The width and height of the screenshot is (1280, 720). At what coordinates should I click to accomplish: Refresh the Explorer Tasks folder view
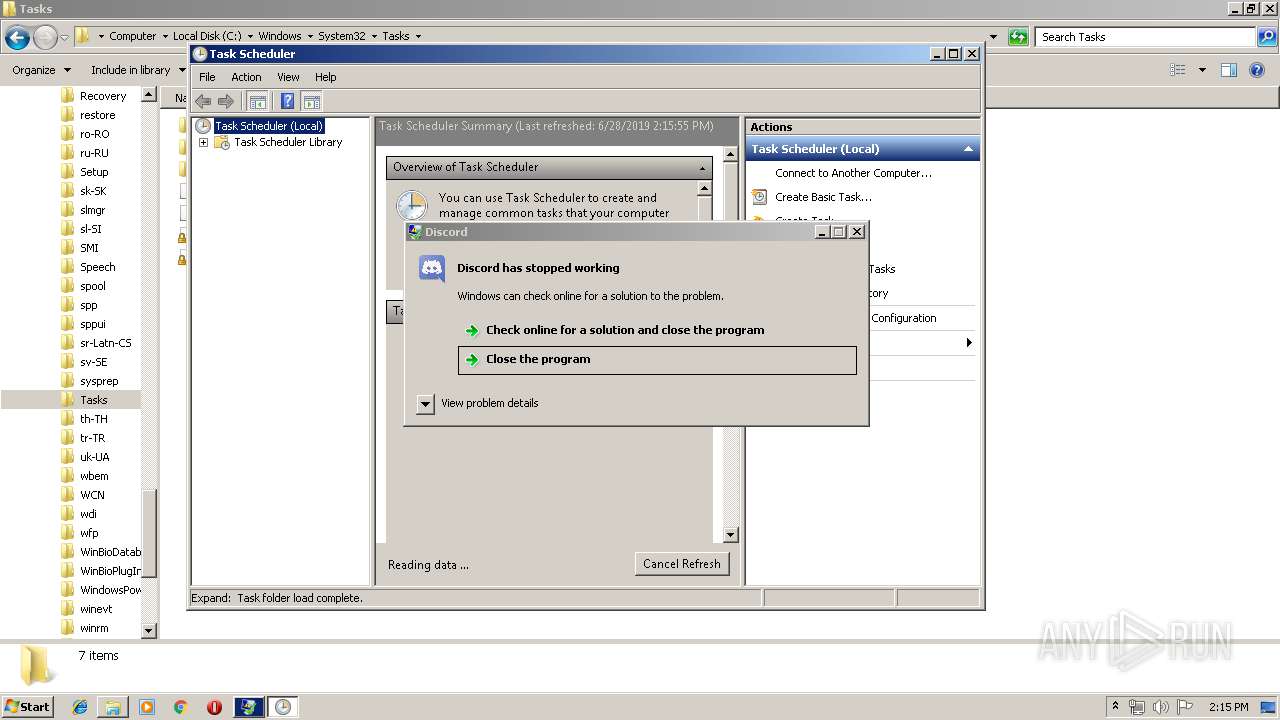[1018, 37]
